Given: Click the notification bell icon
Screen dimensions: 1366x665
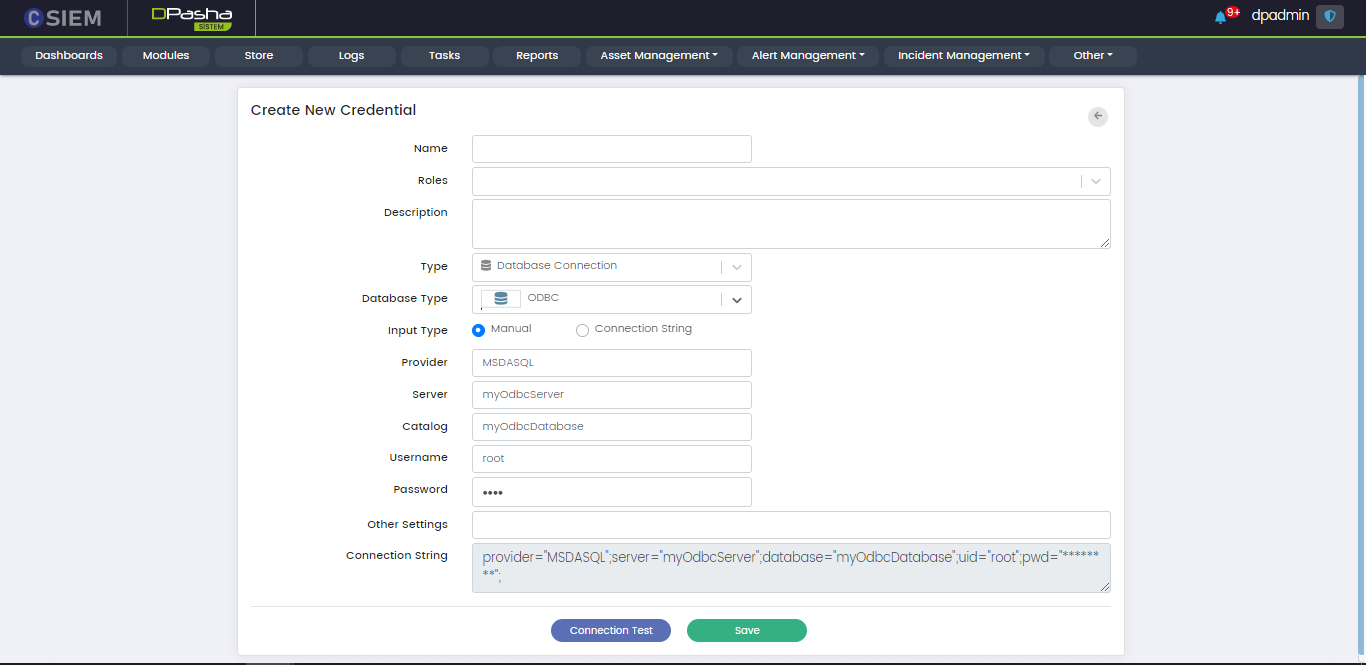Looking at the screenshot, I should (x=1221, y=17).
